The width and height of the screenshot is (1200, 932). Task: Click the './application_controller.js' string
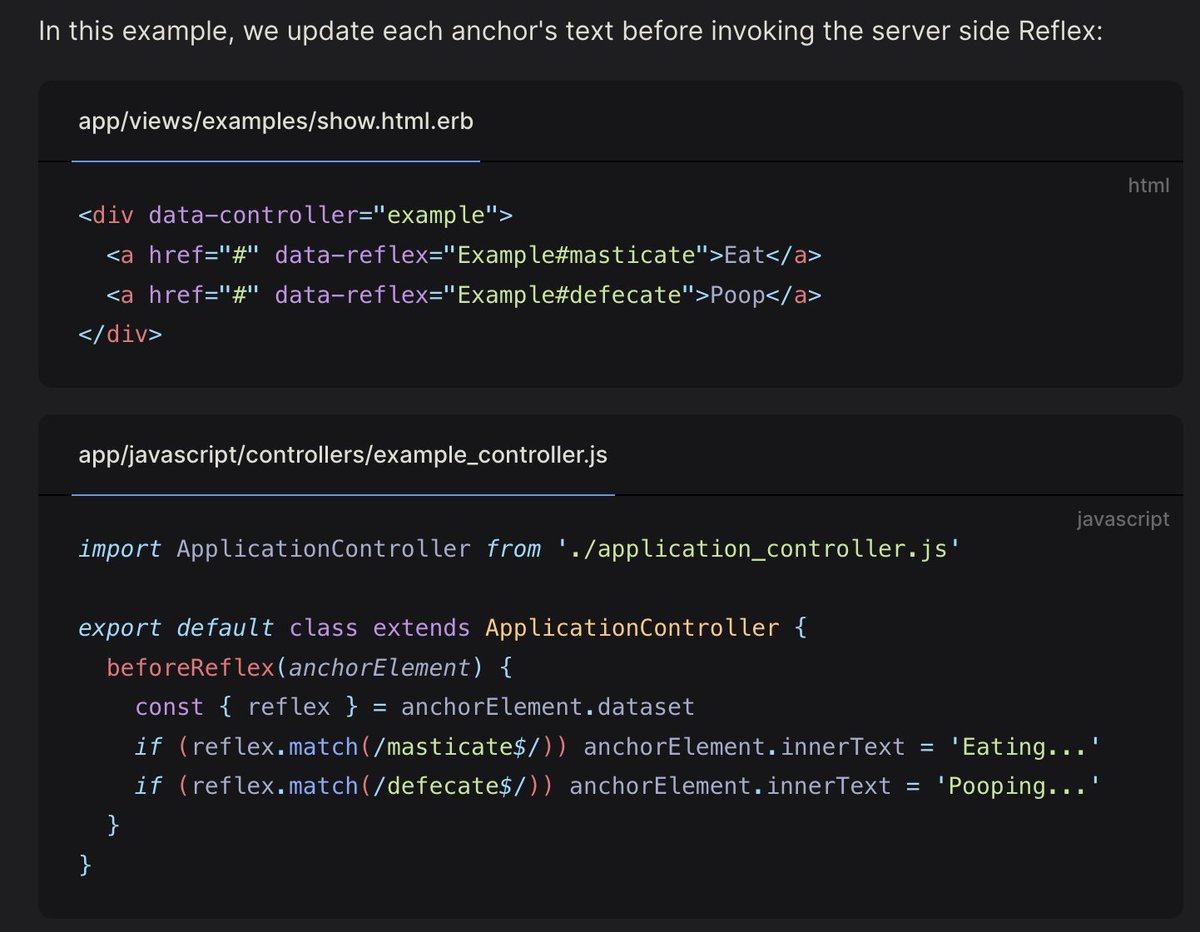click(759, 549)
